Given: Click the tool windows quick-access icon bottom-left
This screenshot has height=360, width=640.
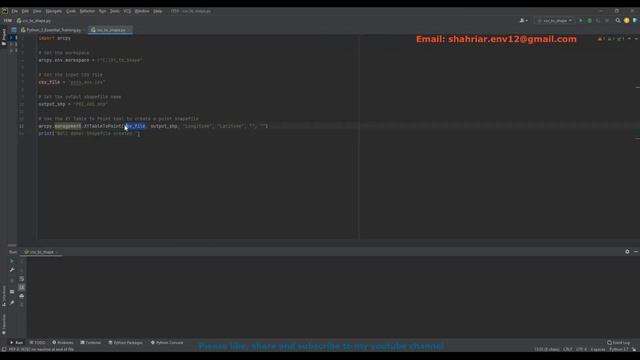Looking at the screenshot, I should coord(4,349).
